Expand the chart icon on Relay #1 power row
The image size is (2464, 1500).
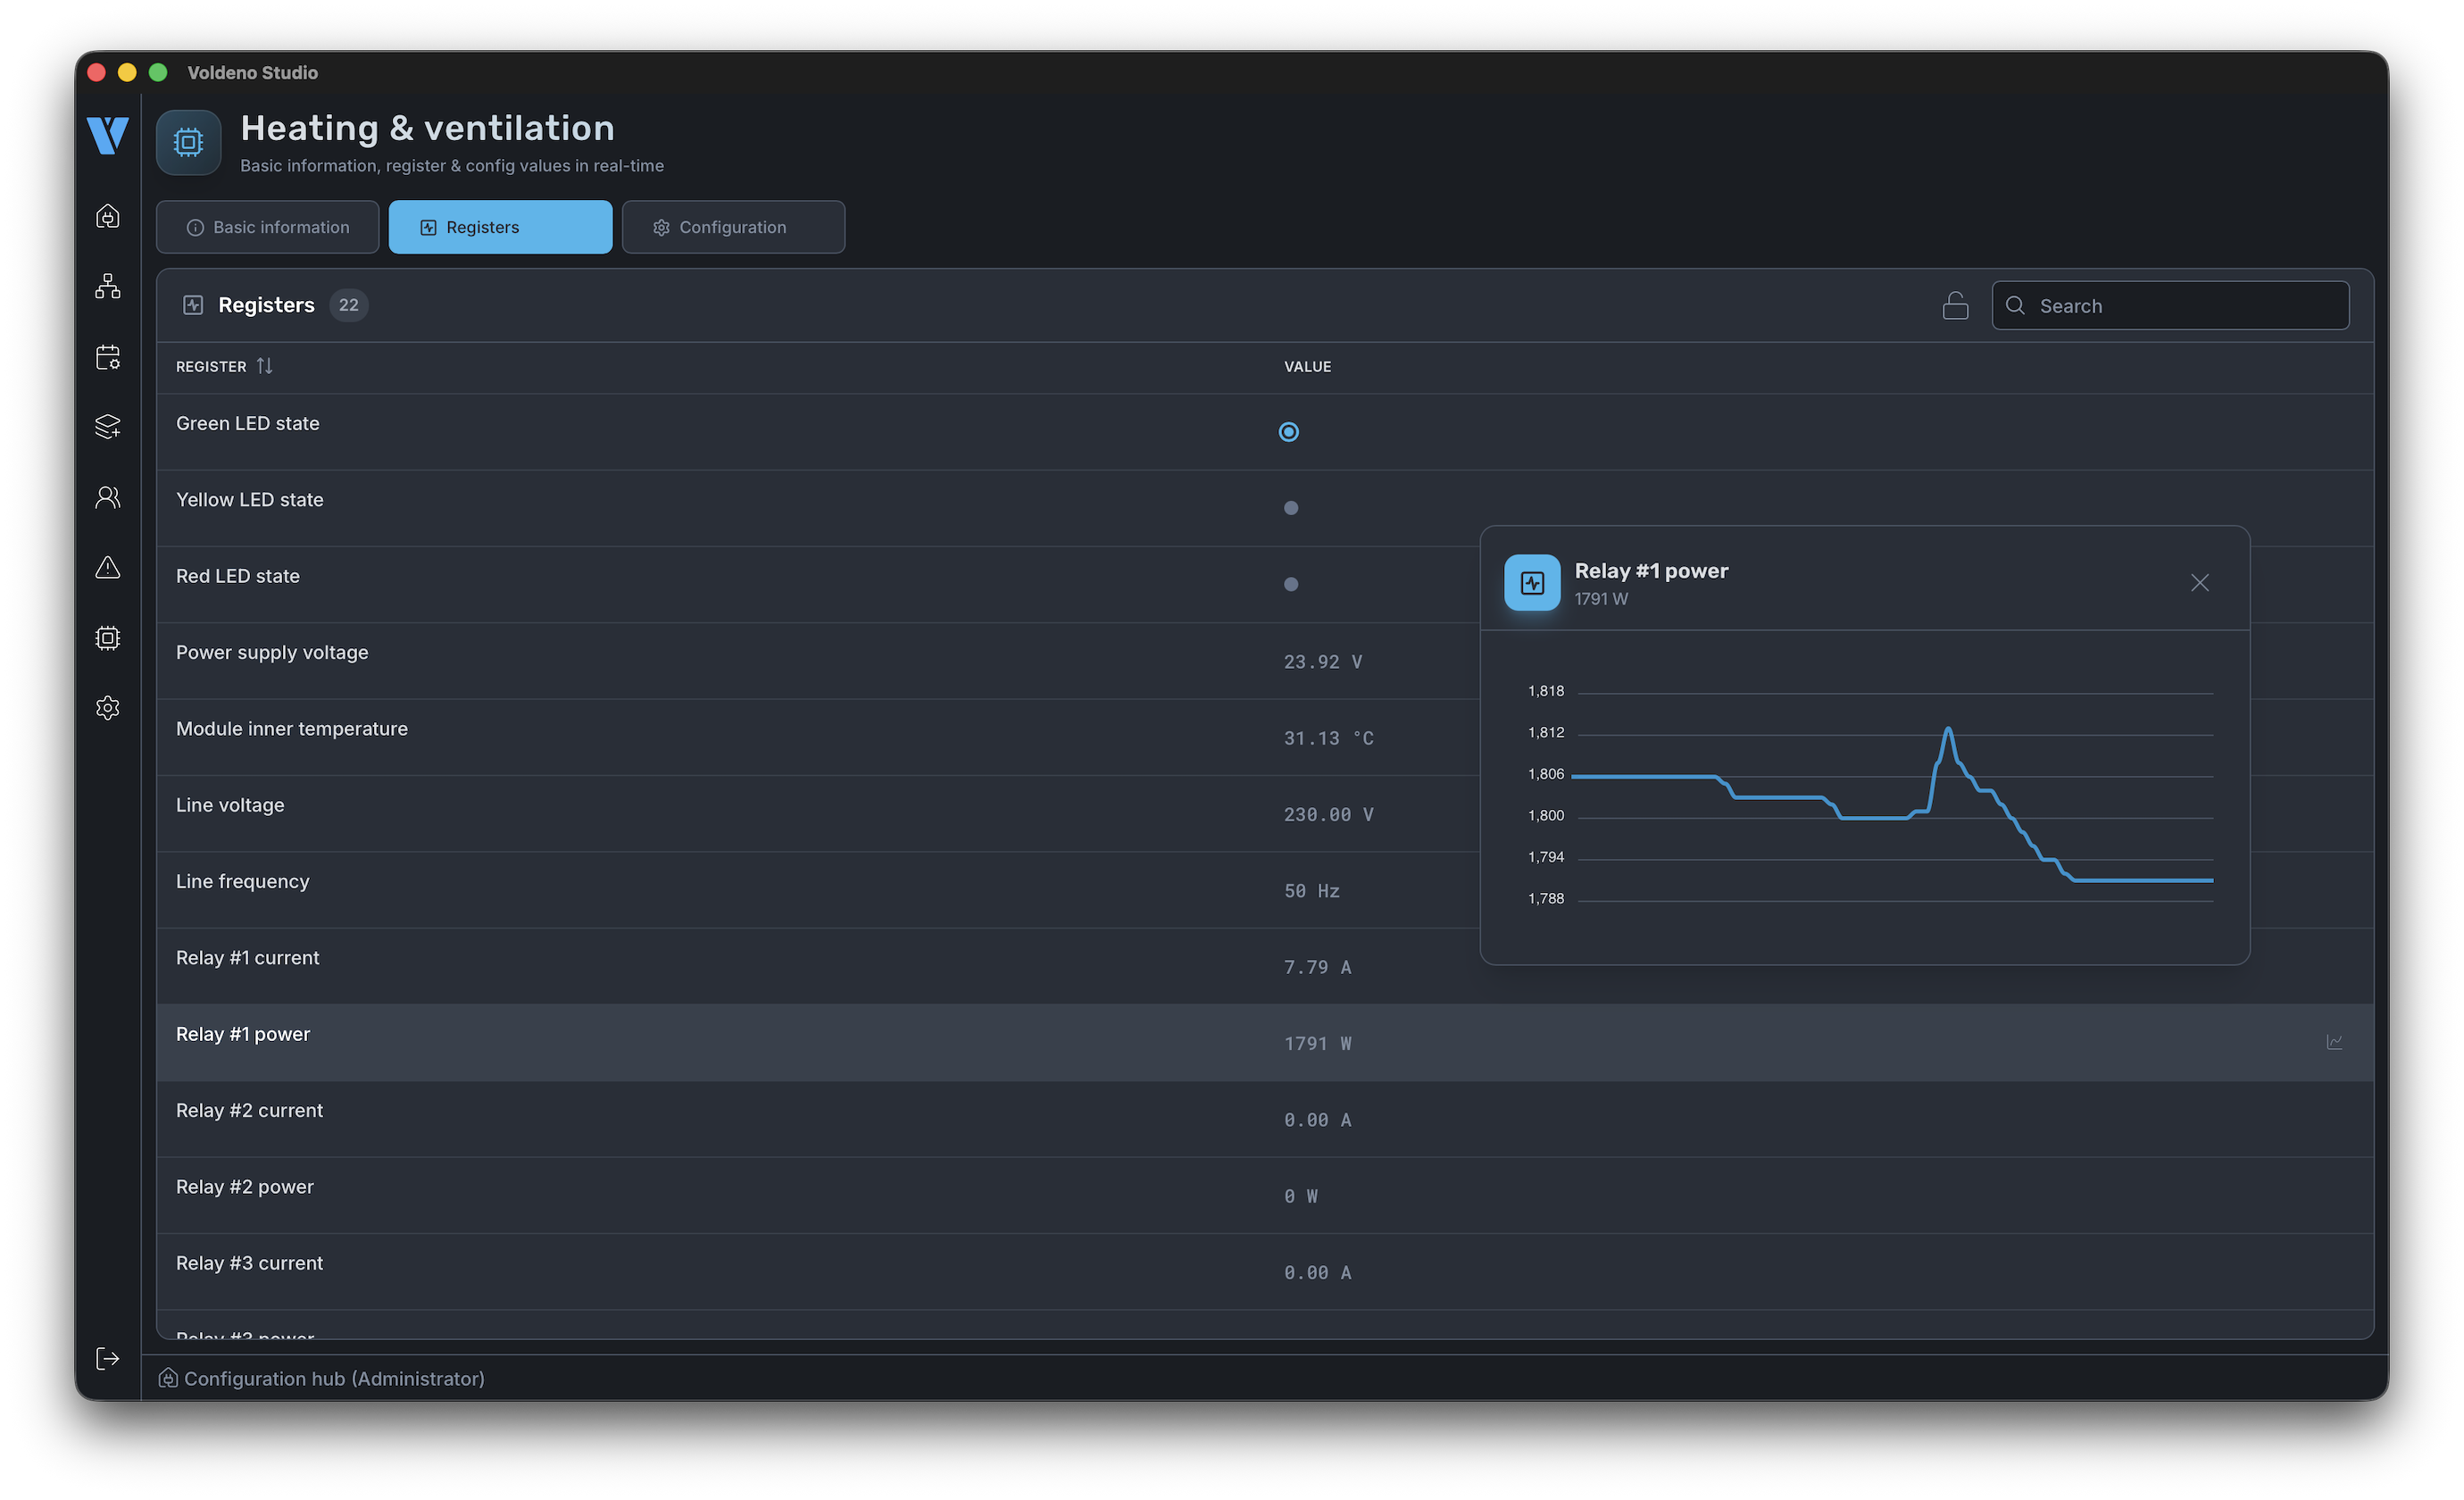click(2334, 1041)
